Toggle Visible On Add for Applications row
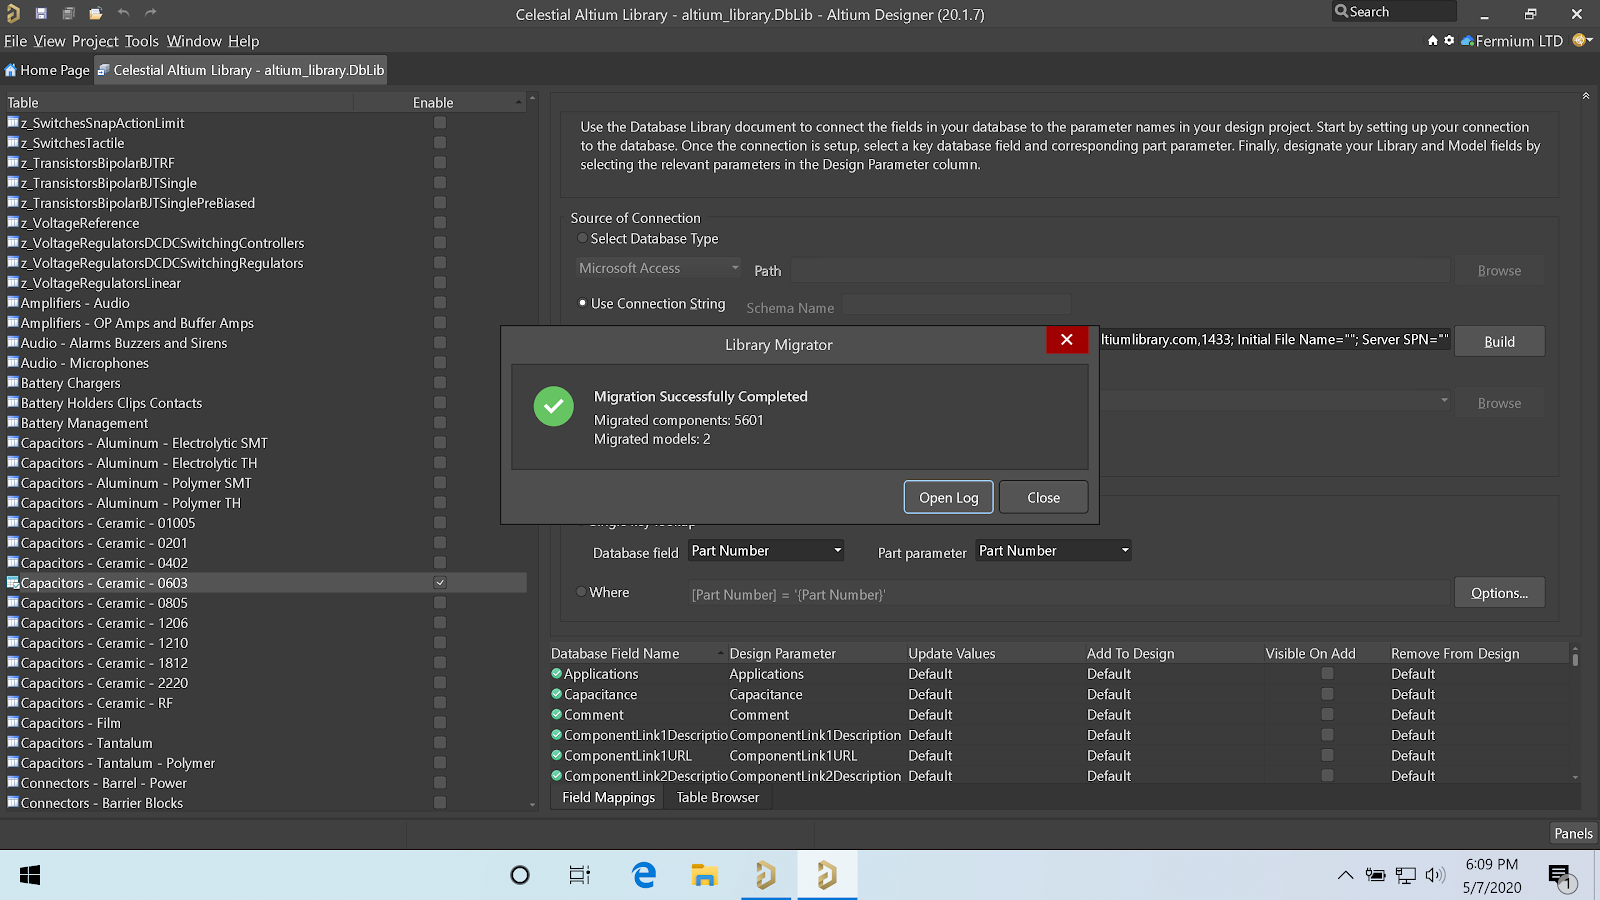 point(1327,674)
